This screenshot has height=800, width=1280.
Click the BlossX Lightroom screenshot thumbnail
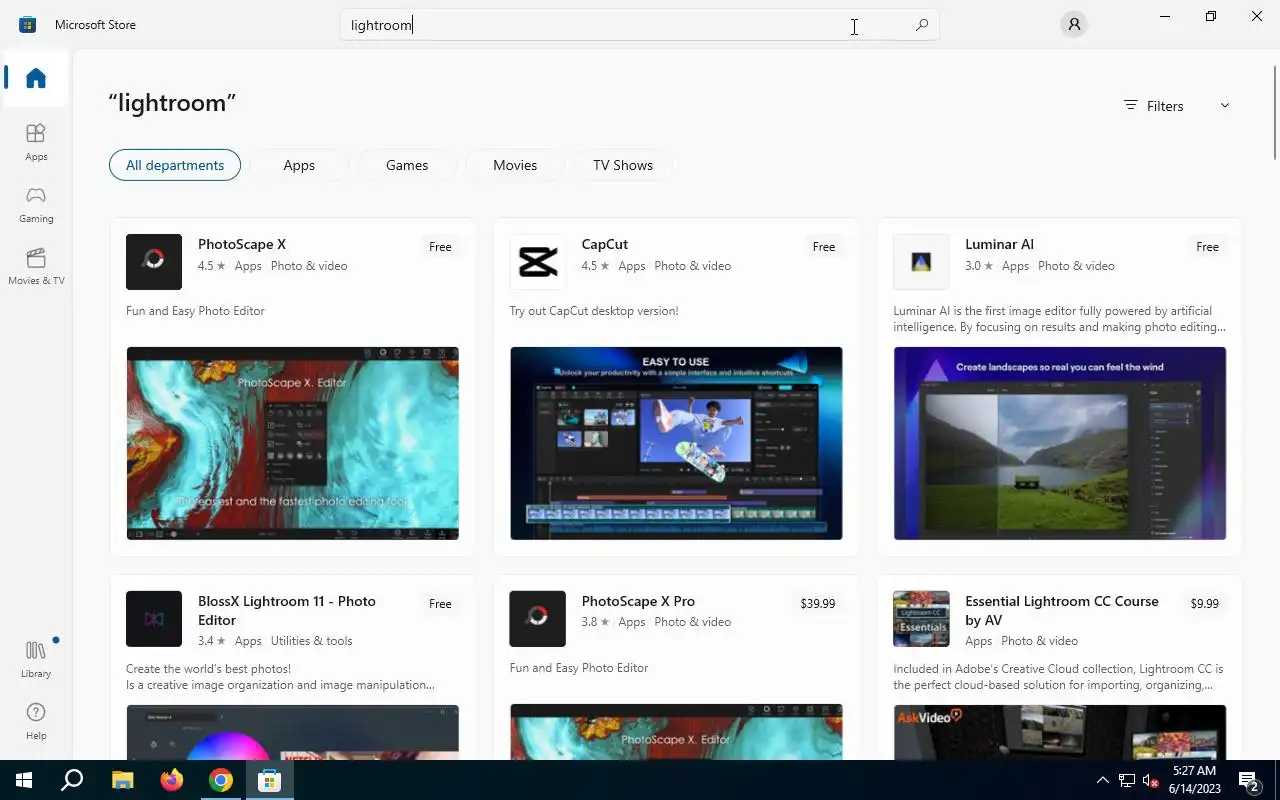pyautogui.click(x=292, y=732)
